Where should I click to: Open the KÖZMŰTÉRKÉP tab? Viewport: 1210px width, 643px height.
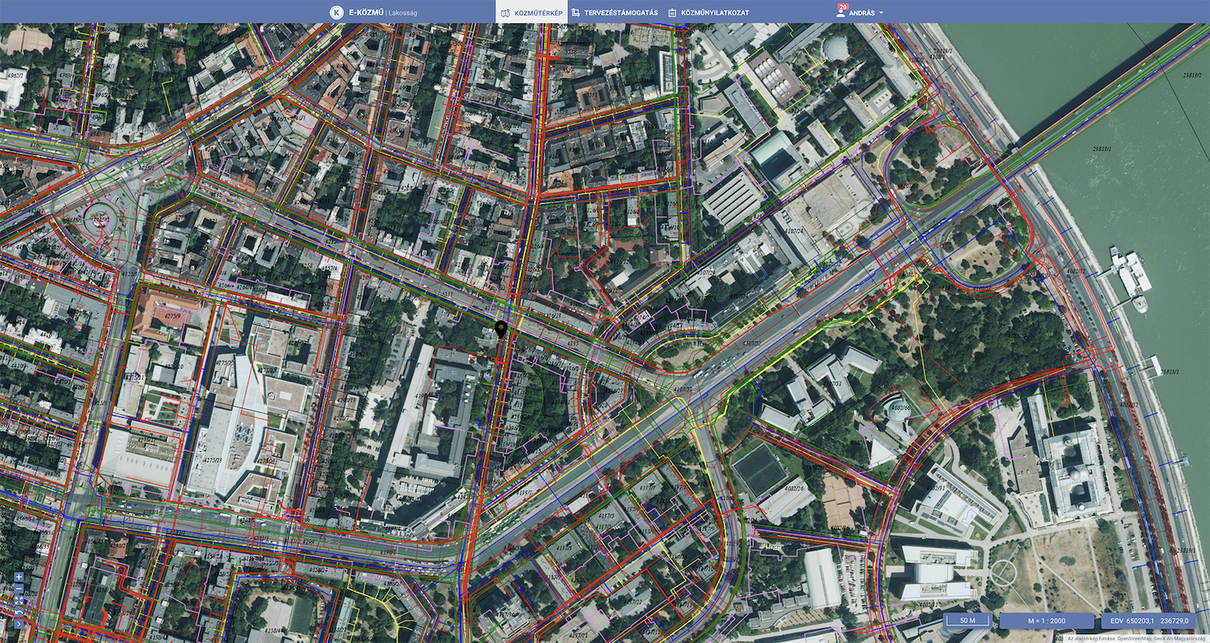coord(530,12)
